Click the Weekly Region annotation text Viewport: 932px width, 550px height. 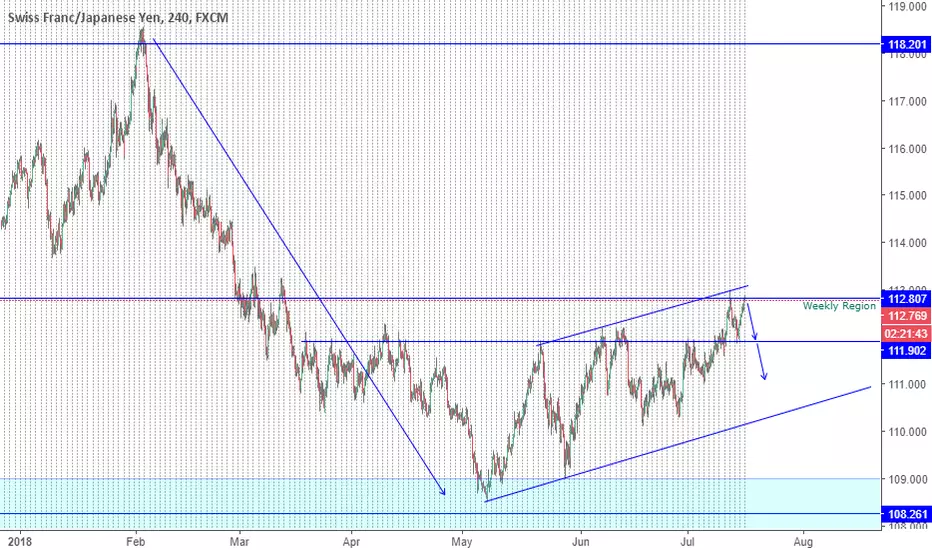[839, 306]
